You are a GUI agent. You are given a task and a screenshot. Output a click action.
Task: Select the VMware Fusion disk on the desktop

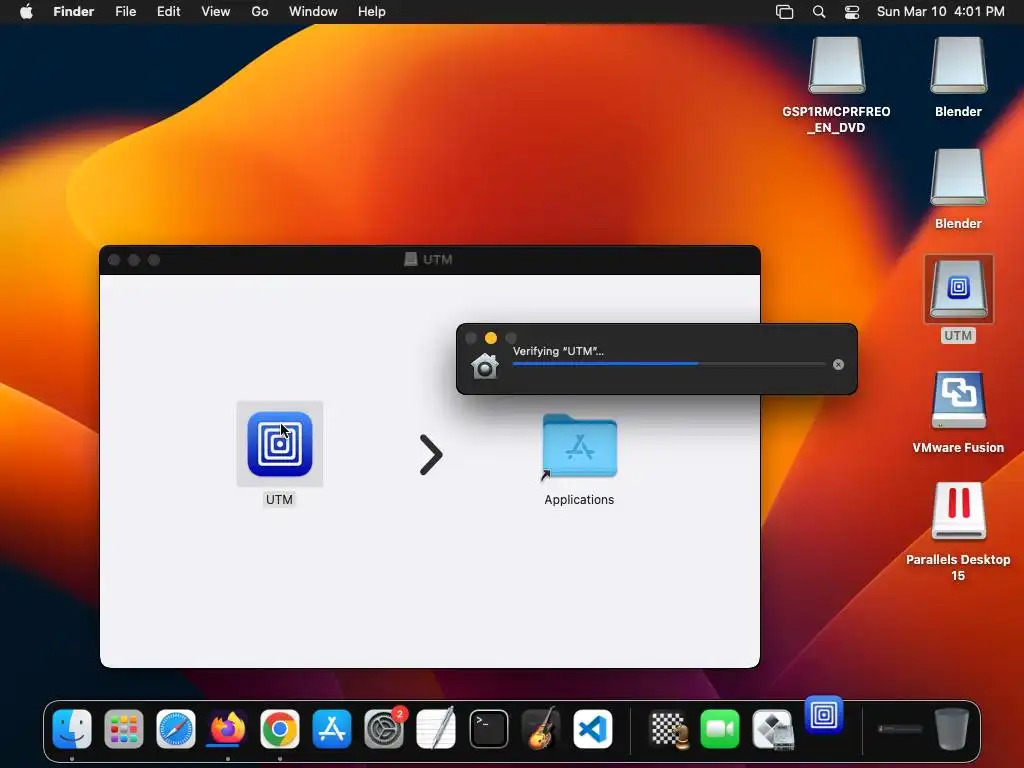click(x=958, y=400)
